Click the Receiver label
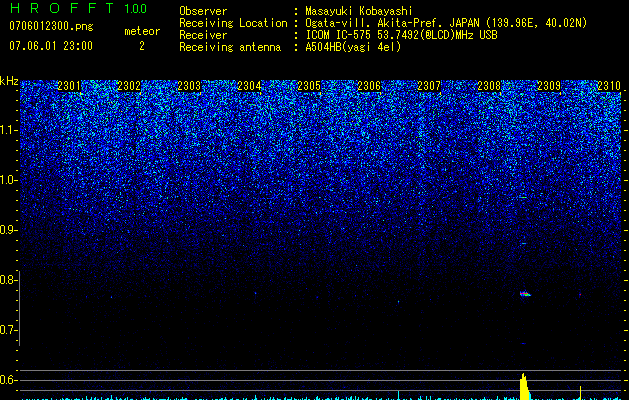 click(203, 35)
